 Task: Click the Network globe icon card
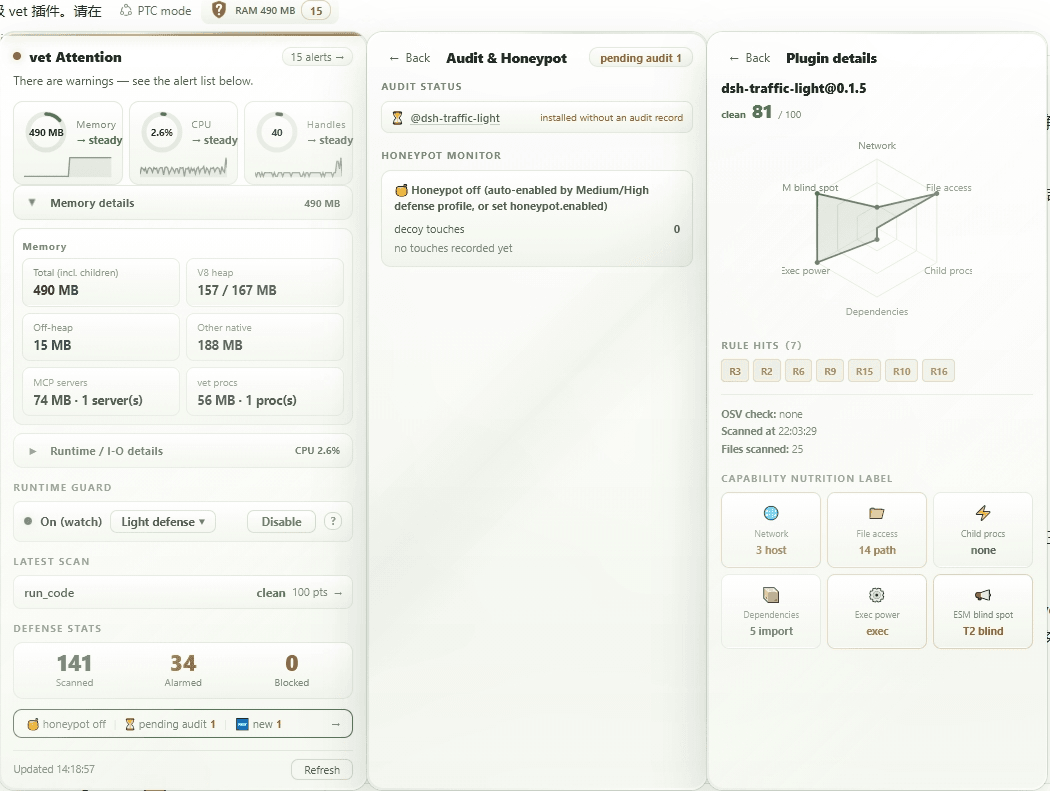pos(771,530)
